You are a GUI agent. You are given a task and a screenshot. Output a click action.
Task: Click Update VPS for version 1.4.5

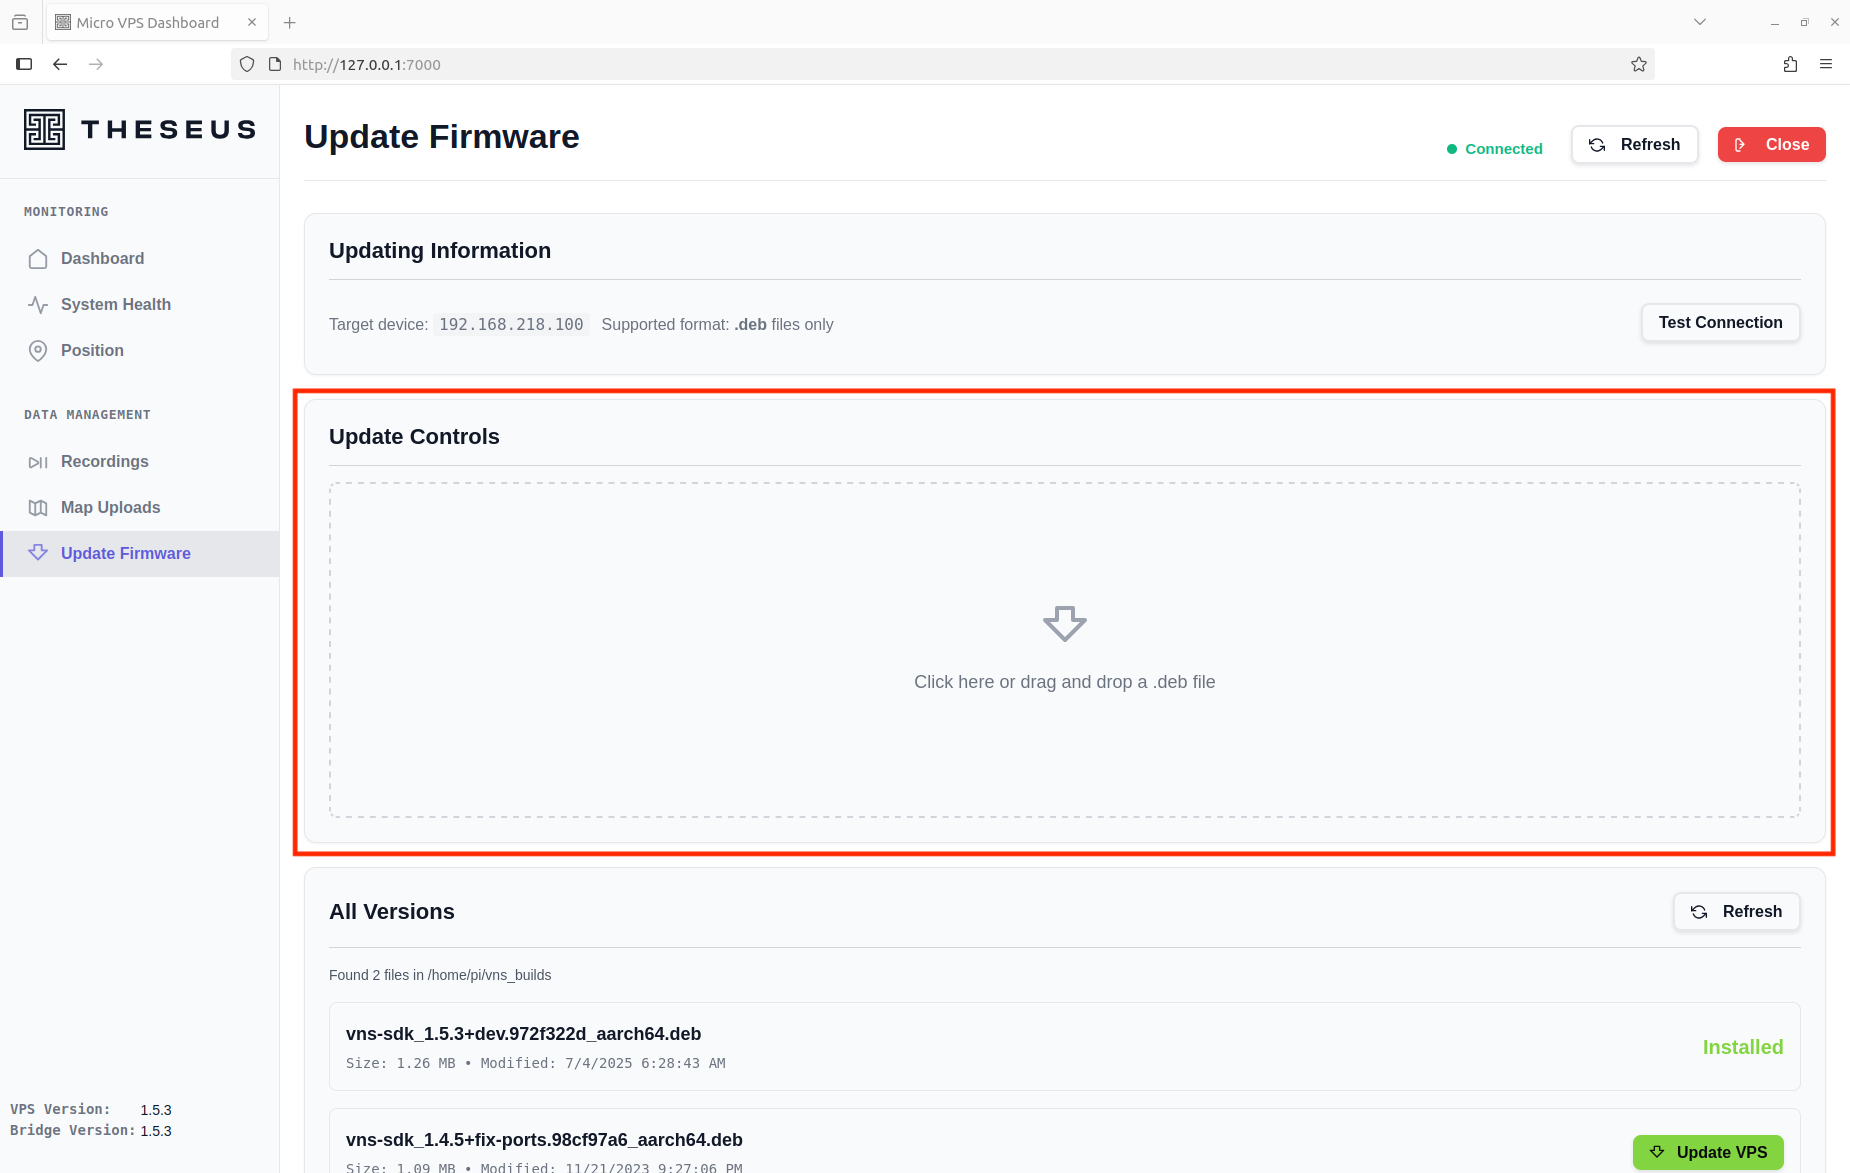click(x=1708, y=1152)
